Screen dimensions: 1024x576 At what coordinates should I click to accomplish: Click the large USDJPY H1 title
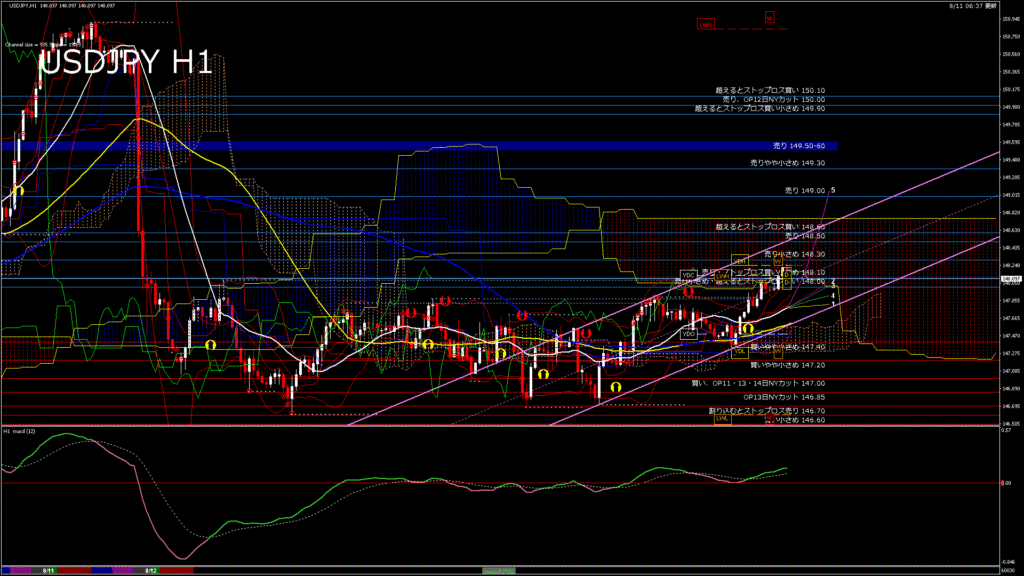[x=125, y=63]
